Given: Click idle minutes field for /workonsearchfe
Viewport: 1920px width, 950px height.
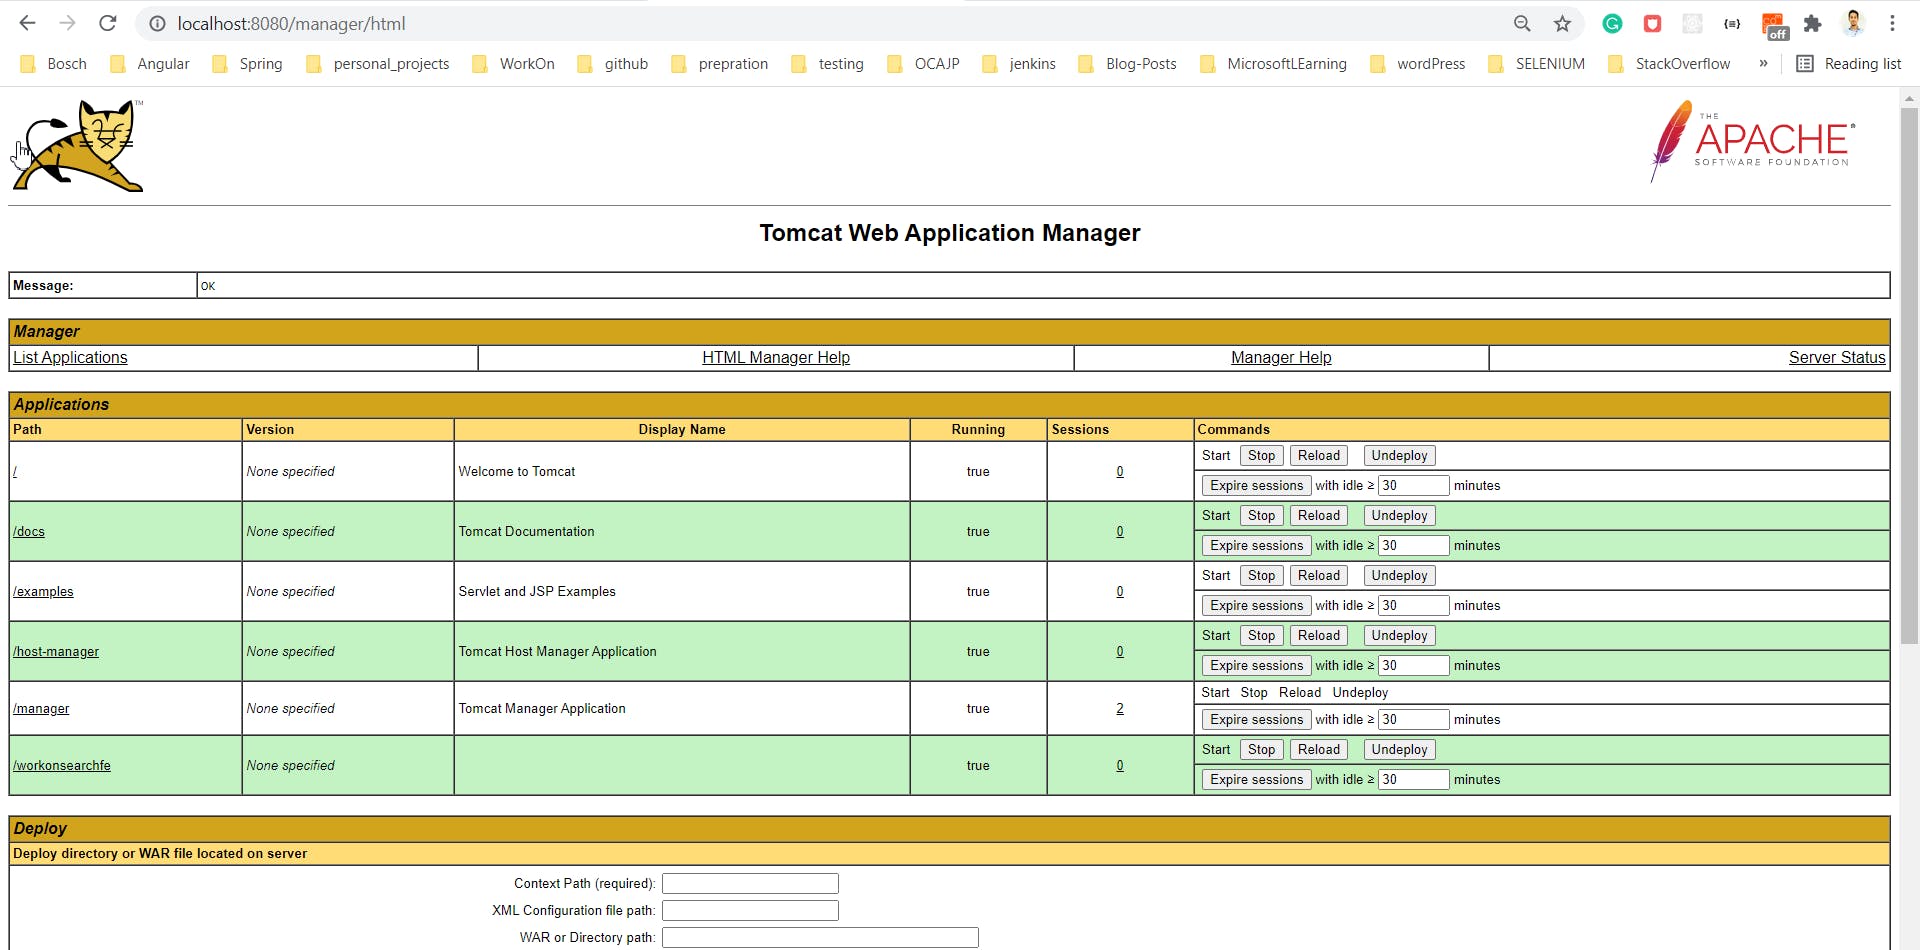Looking at the screenshot, I should pyautogui.click(x=1413, y=779).
